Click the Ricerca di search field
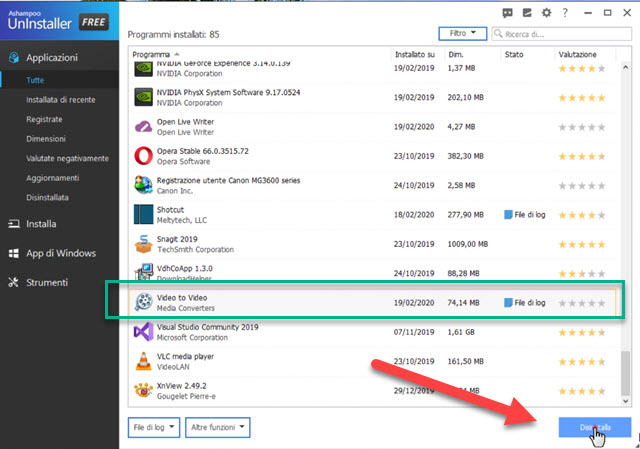This screenshot has height=449, width=640. 562,34
